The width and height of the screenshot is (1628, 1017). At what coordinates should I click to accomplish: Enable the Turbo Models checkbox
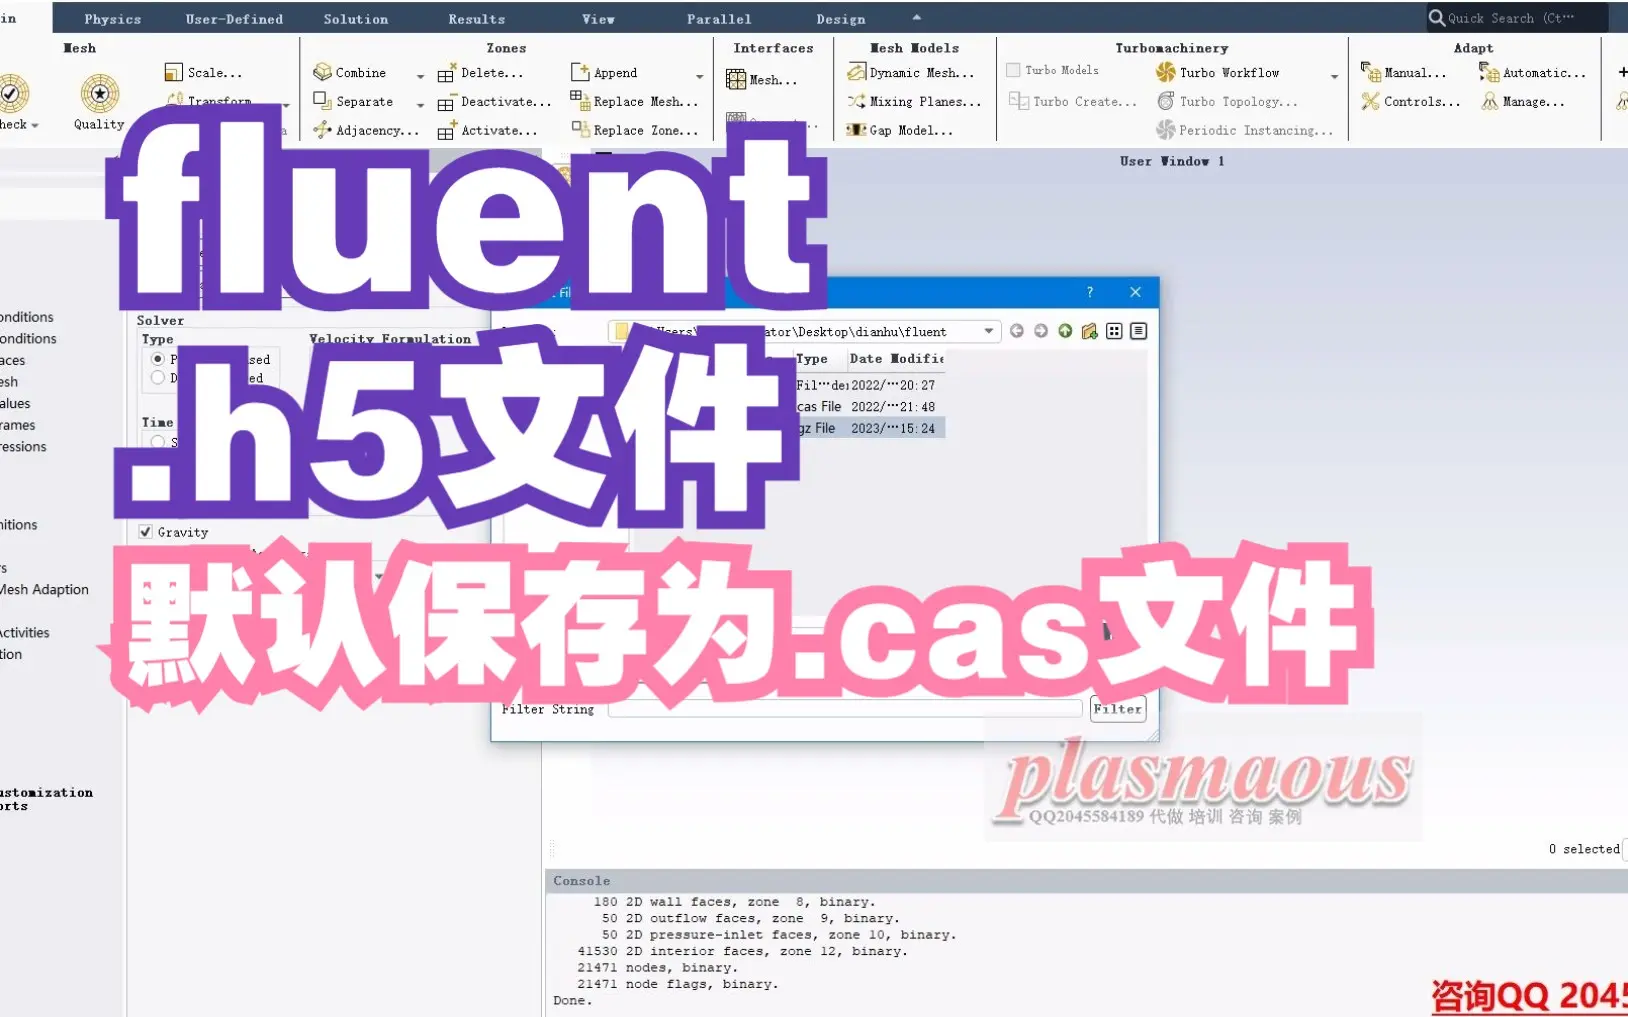pos(1013,70)
